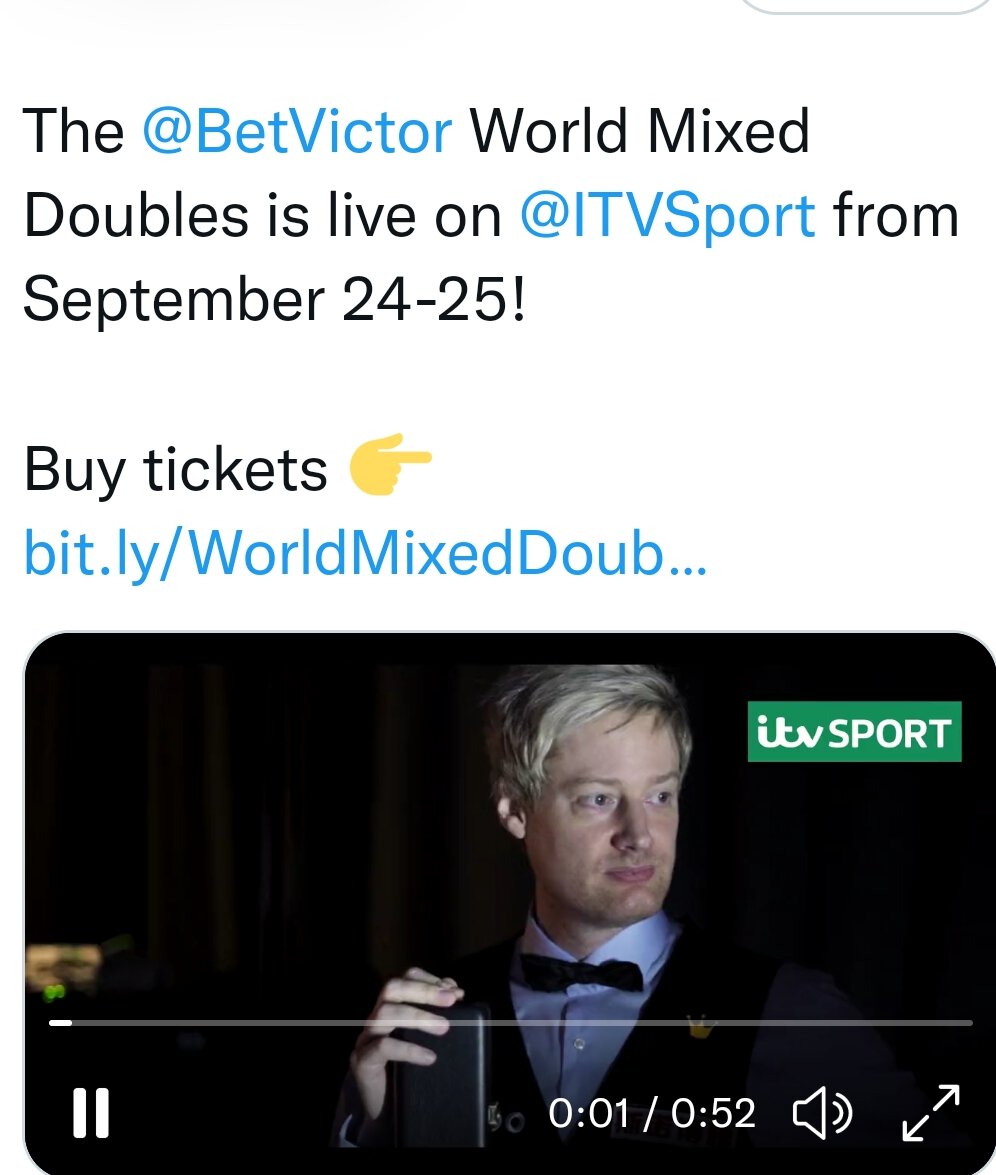Click the 0:01 / 0:52 time display
The image size is (996, 1175).
(651, 1113)
